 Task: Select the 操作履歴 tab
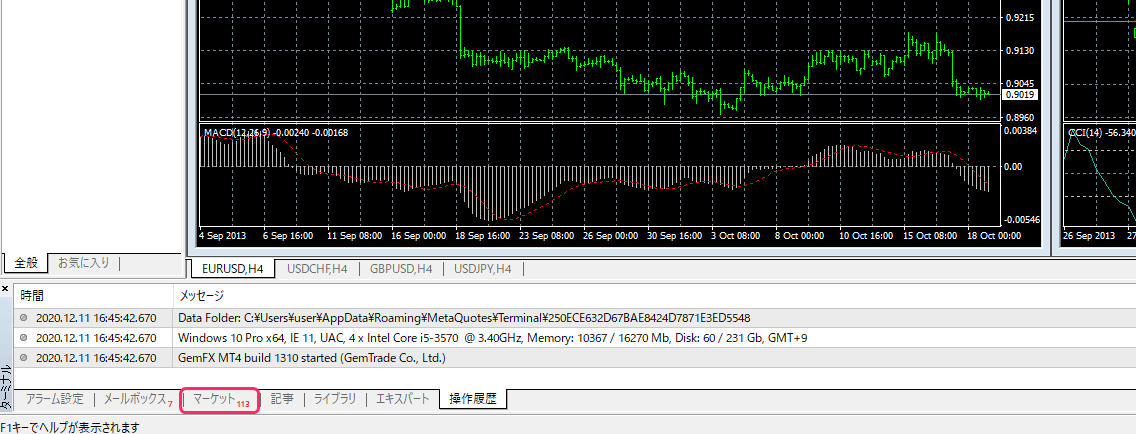(x=474, y=399)
